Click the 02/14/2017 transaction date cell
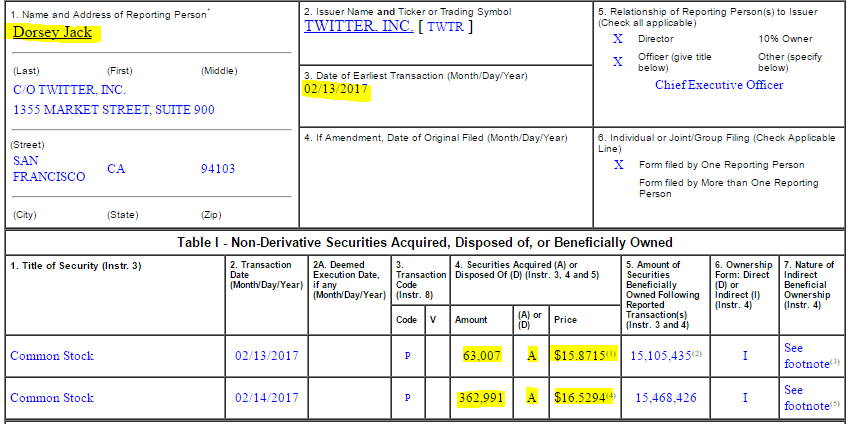 (267, 398)
